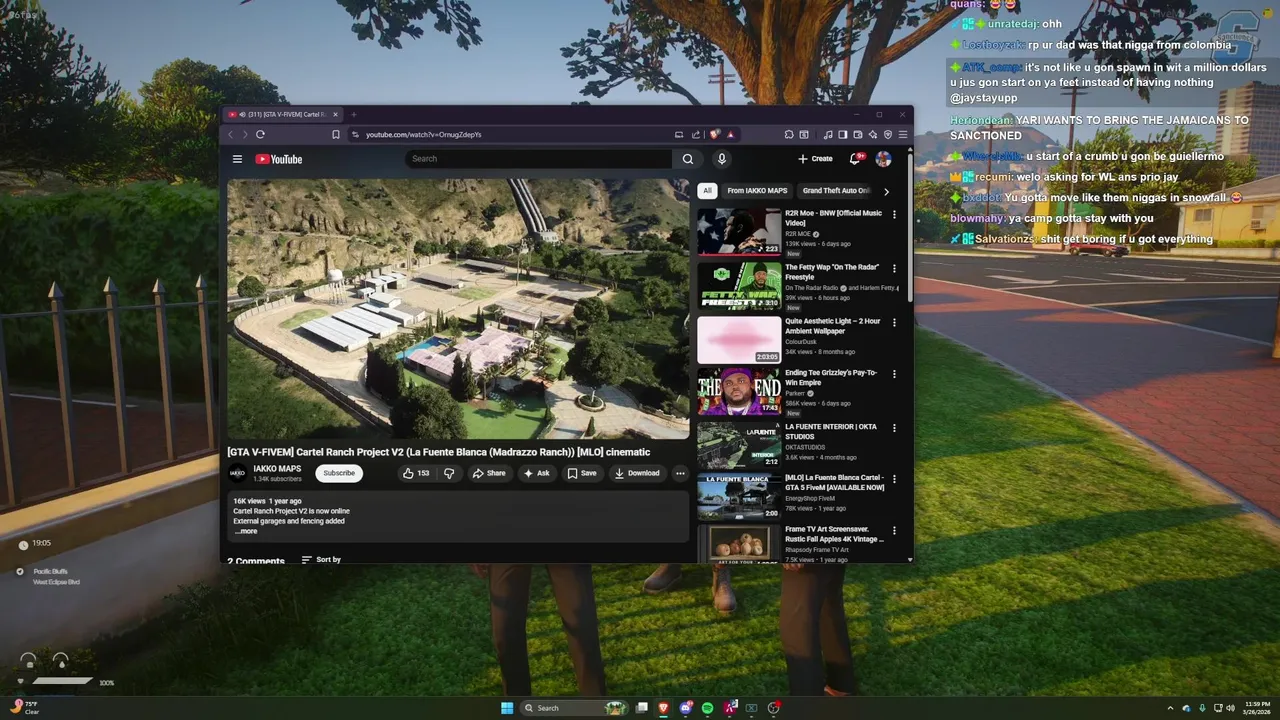Open the La Fuente Blanca Cartel MLO thumbnail
Image resolution: width=1280 pixels, height=720 pixels.
pyautogui.click(x=739, y=496)
